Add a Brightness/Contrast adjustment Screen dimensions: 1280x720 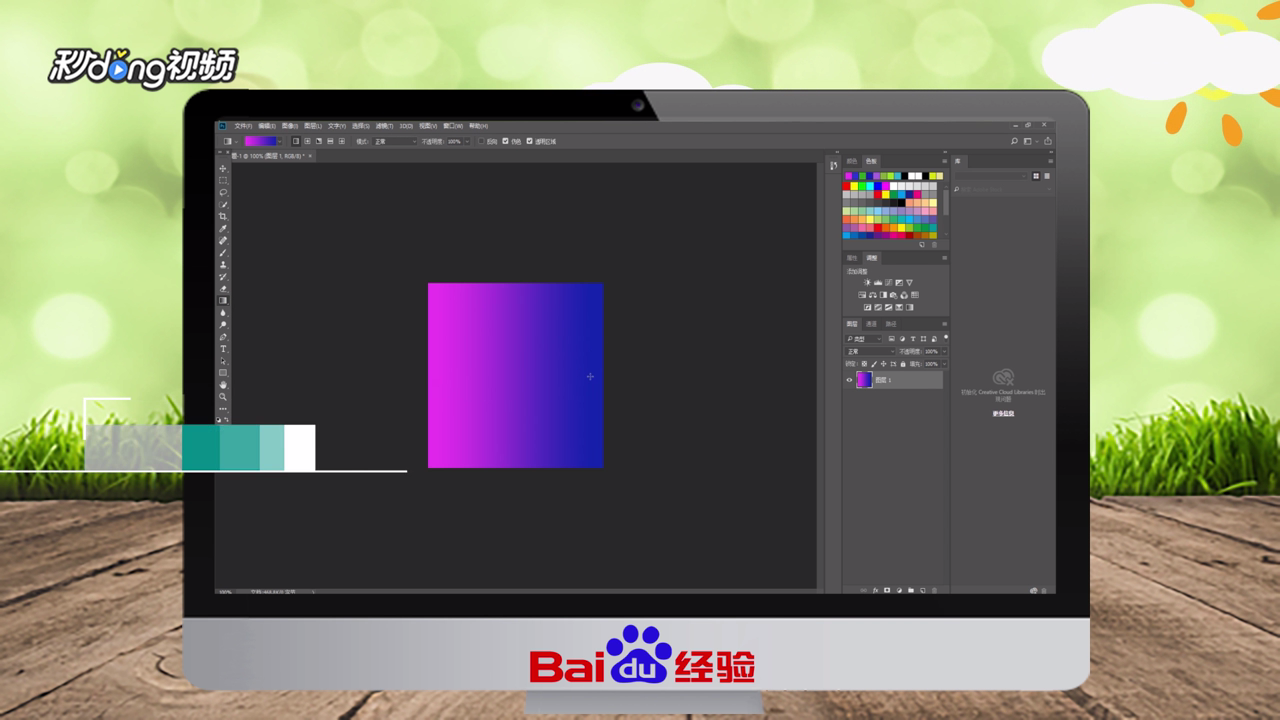coord(867,282)
